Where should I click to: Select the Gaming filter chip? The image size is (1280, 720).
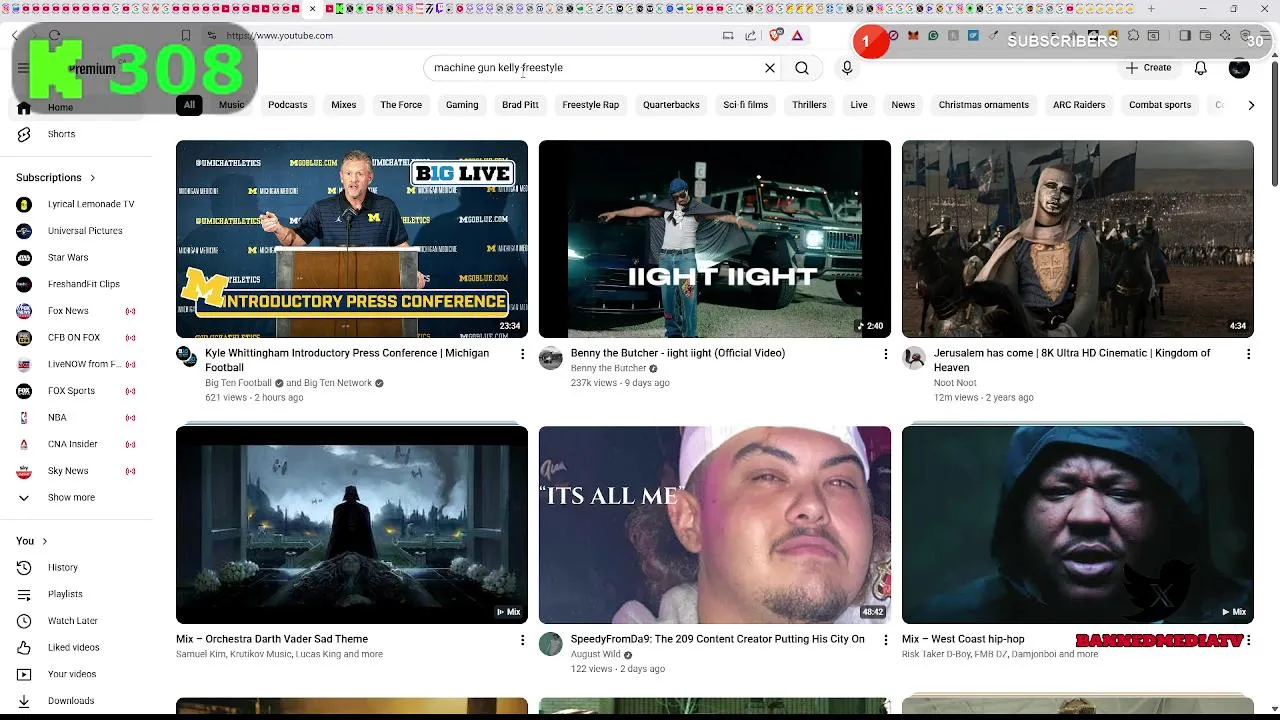click(462, 105)
